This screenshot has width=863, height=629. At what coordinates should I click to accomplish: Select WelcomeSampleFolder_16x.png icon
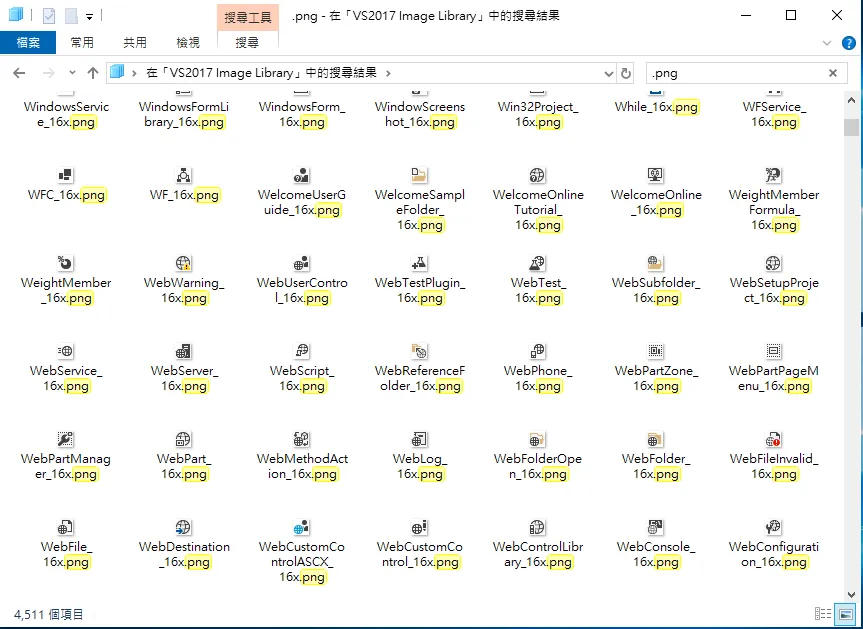419,176
